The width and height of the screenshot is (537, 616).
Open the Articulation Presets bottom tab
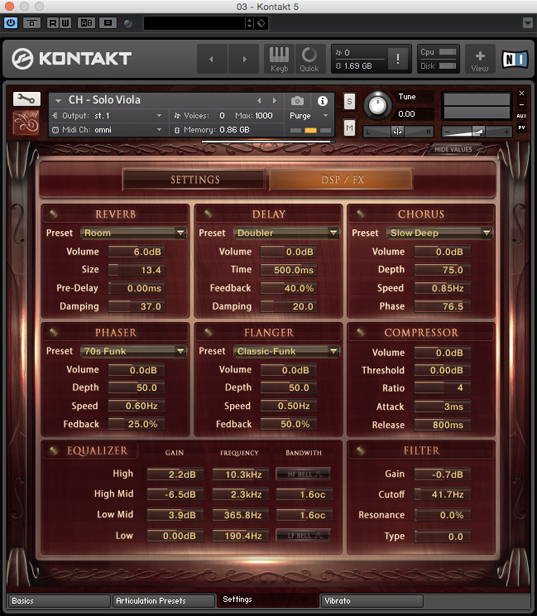click(x=164, y=601)
